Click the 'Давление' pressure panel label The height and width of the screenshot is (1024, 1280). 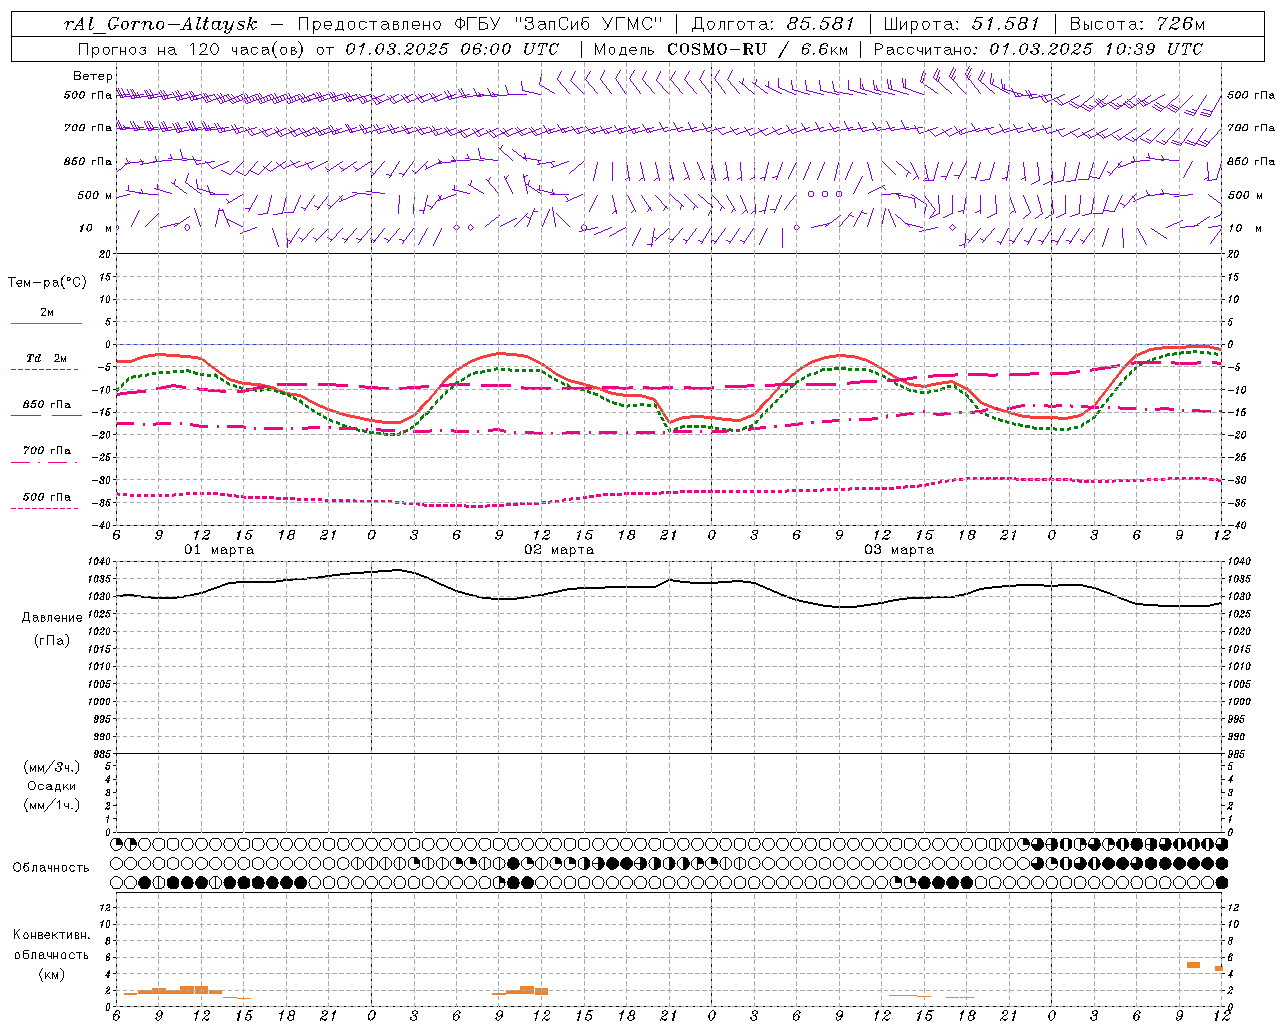click(x=52, y=618)
